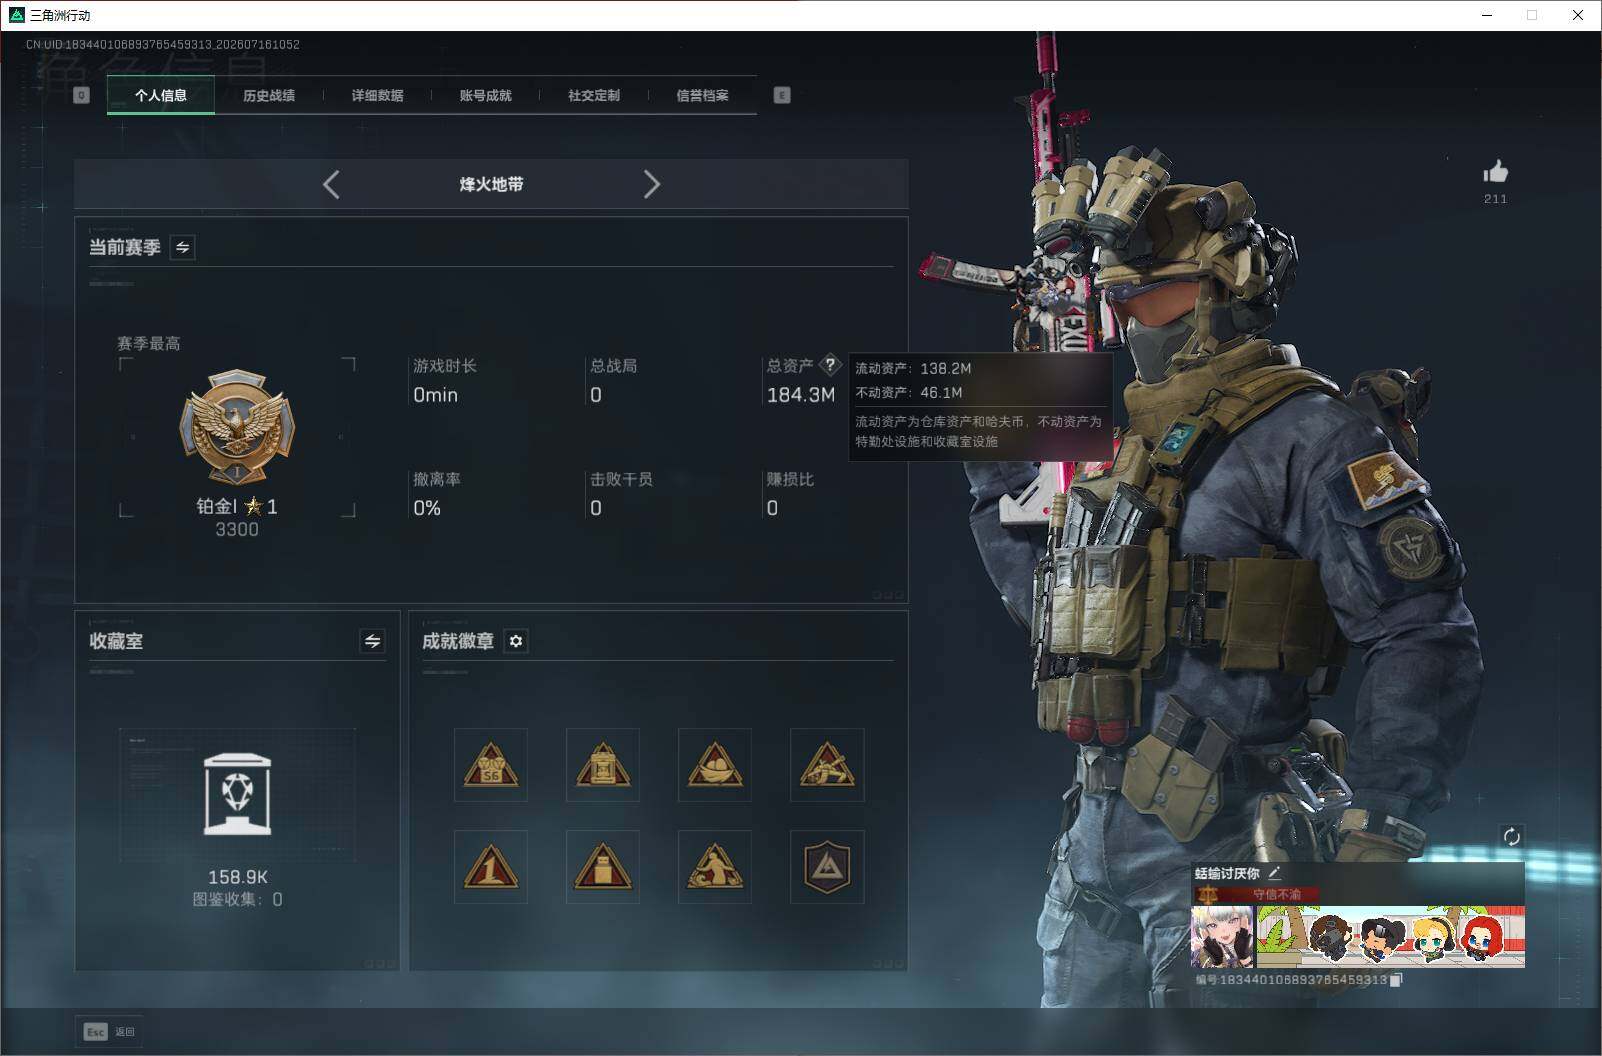Copy the player ID number icon
This screenshot has width=1602, height=1056.
[x=1397, y=980]
